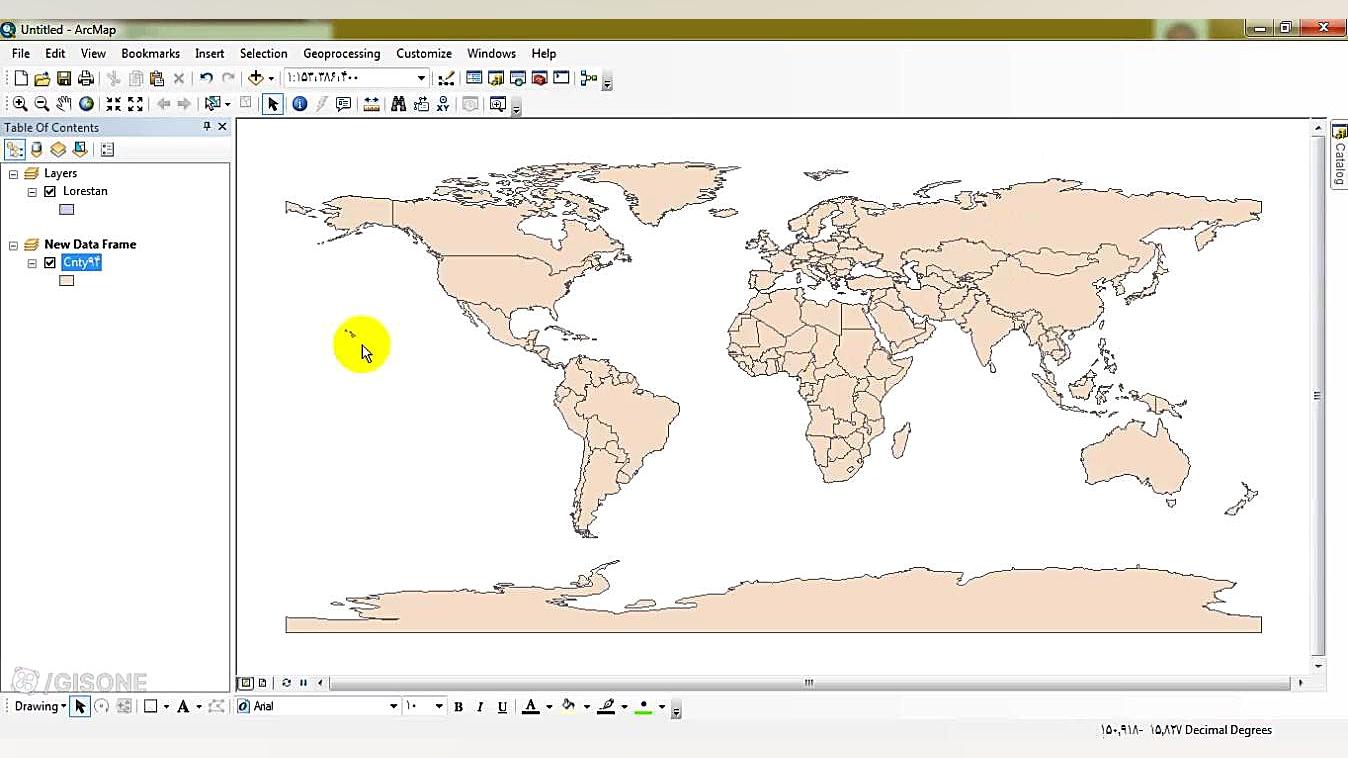Toggle visibility of the Cnty layer
The width and height of the screenshot is (1348, 758).
49,262
